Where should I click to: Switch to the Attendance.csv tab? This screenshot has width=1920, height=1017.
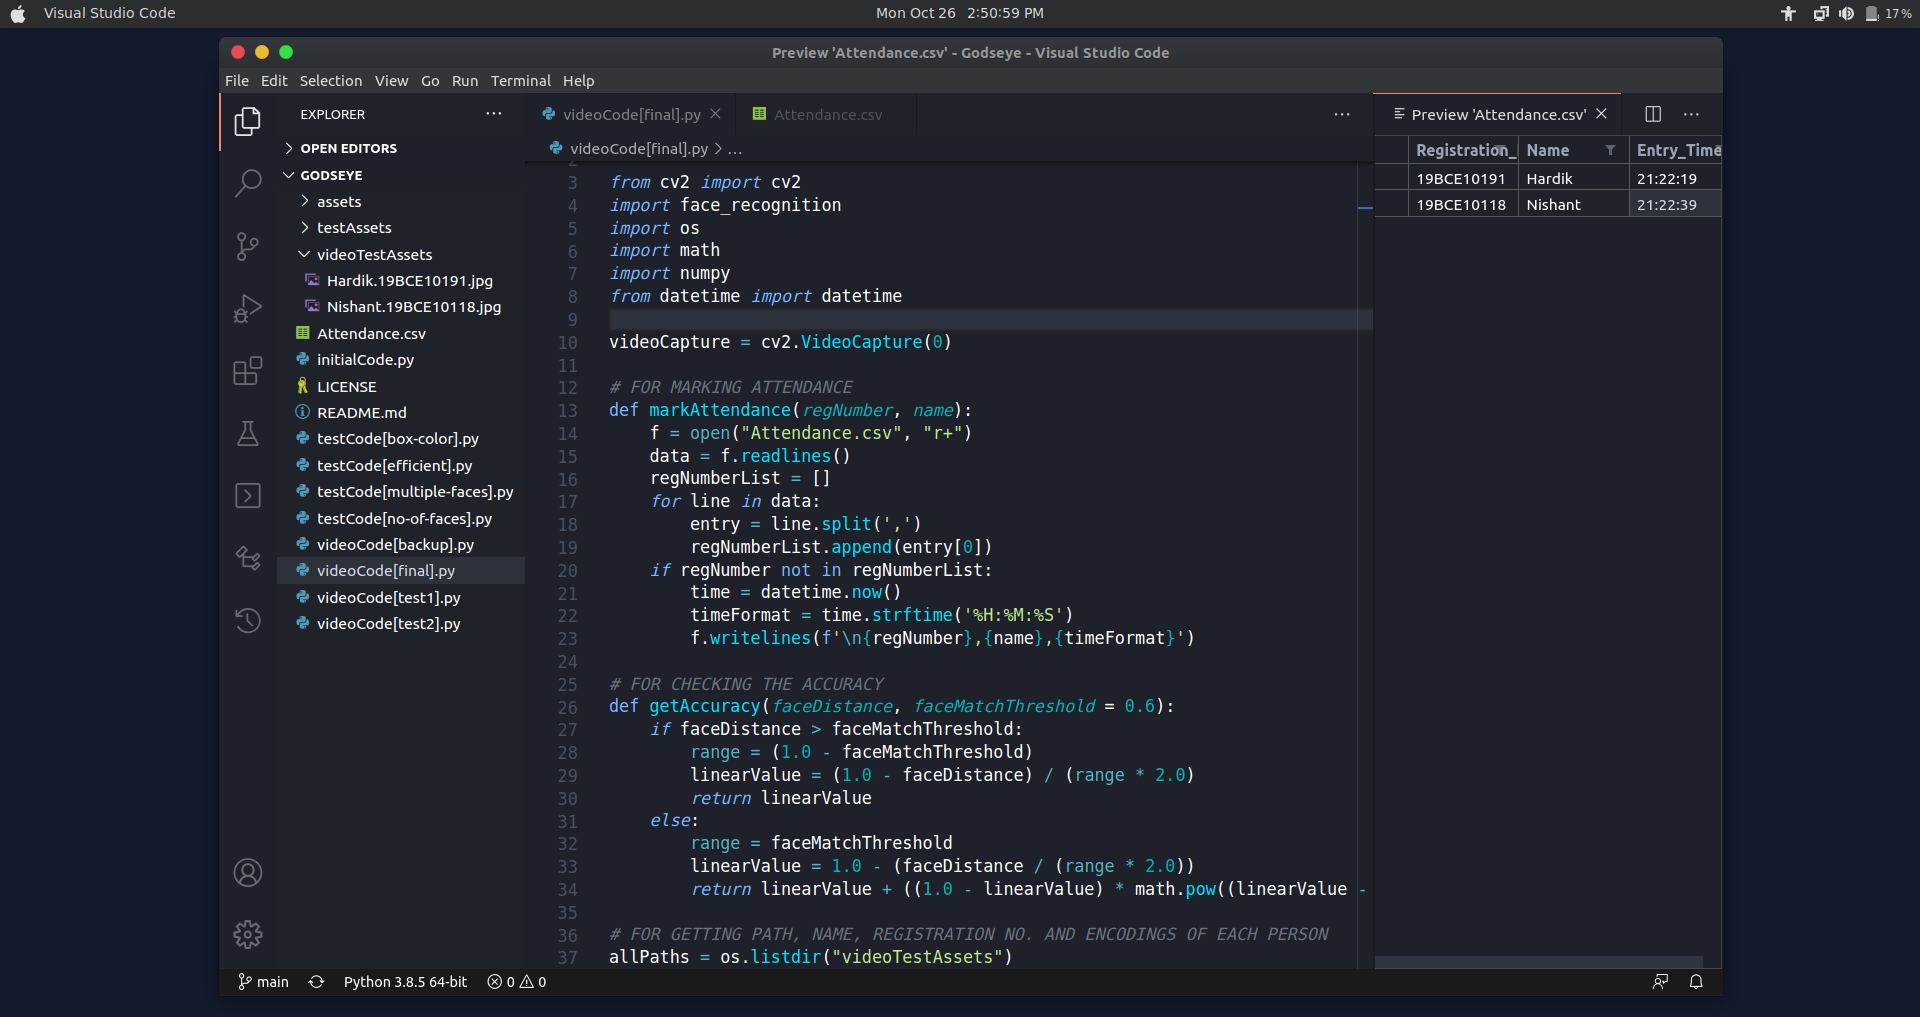826,115
